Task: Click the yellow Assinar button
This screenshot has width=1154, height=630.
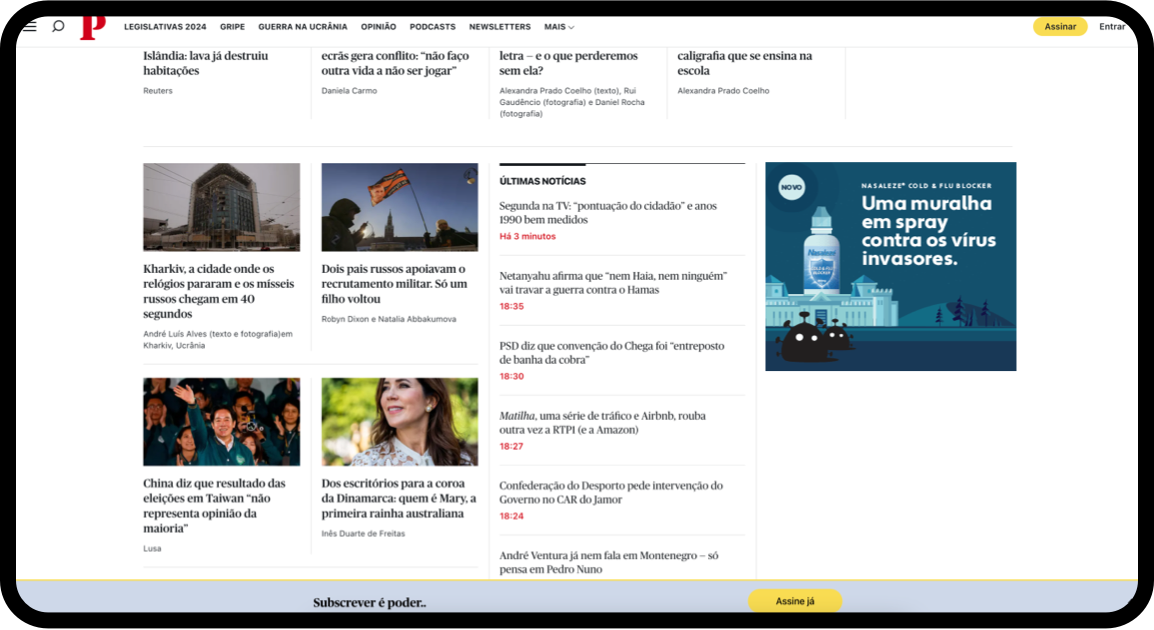Action: pyautogui.click(x=1059, y=27)
